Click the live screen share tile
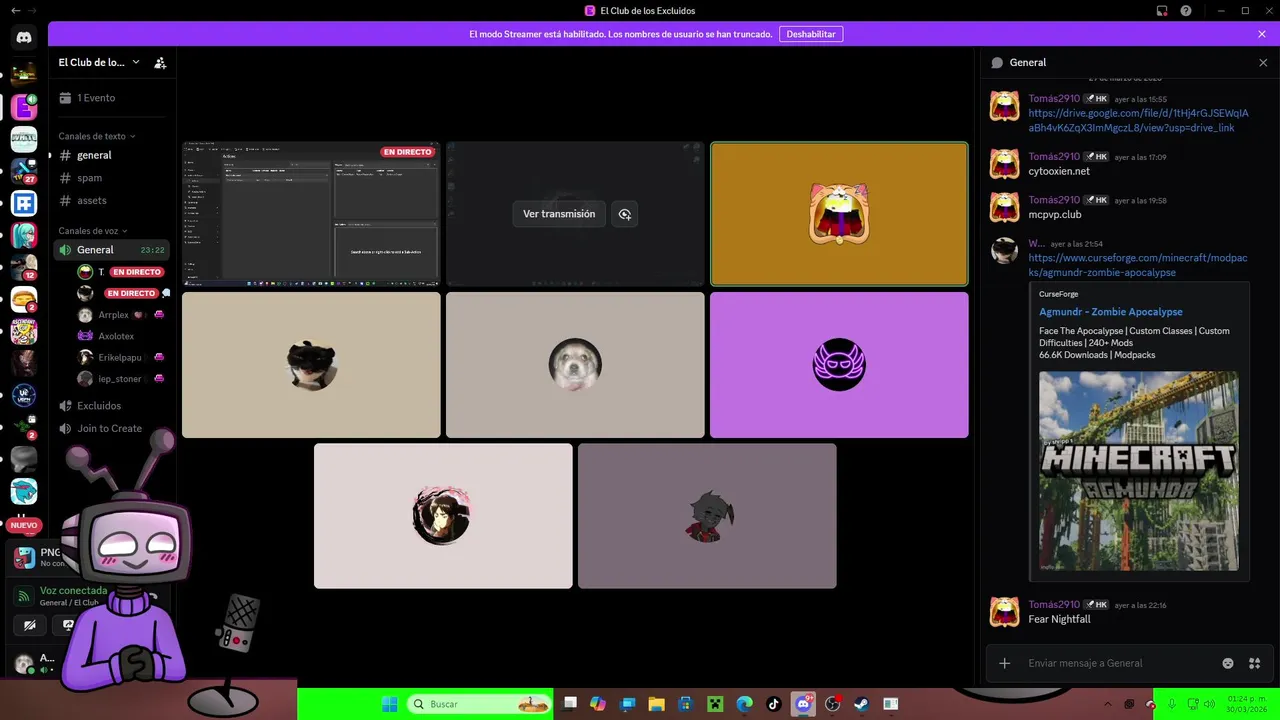The width and height of the screenshot is (1280, 720). coord(311,214)
